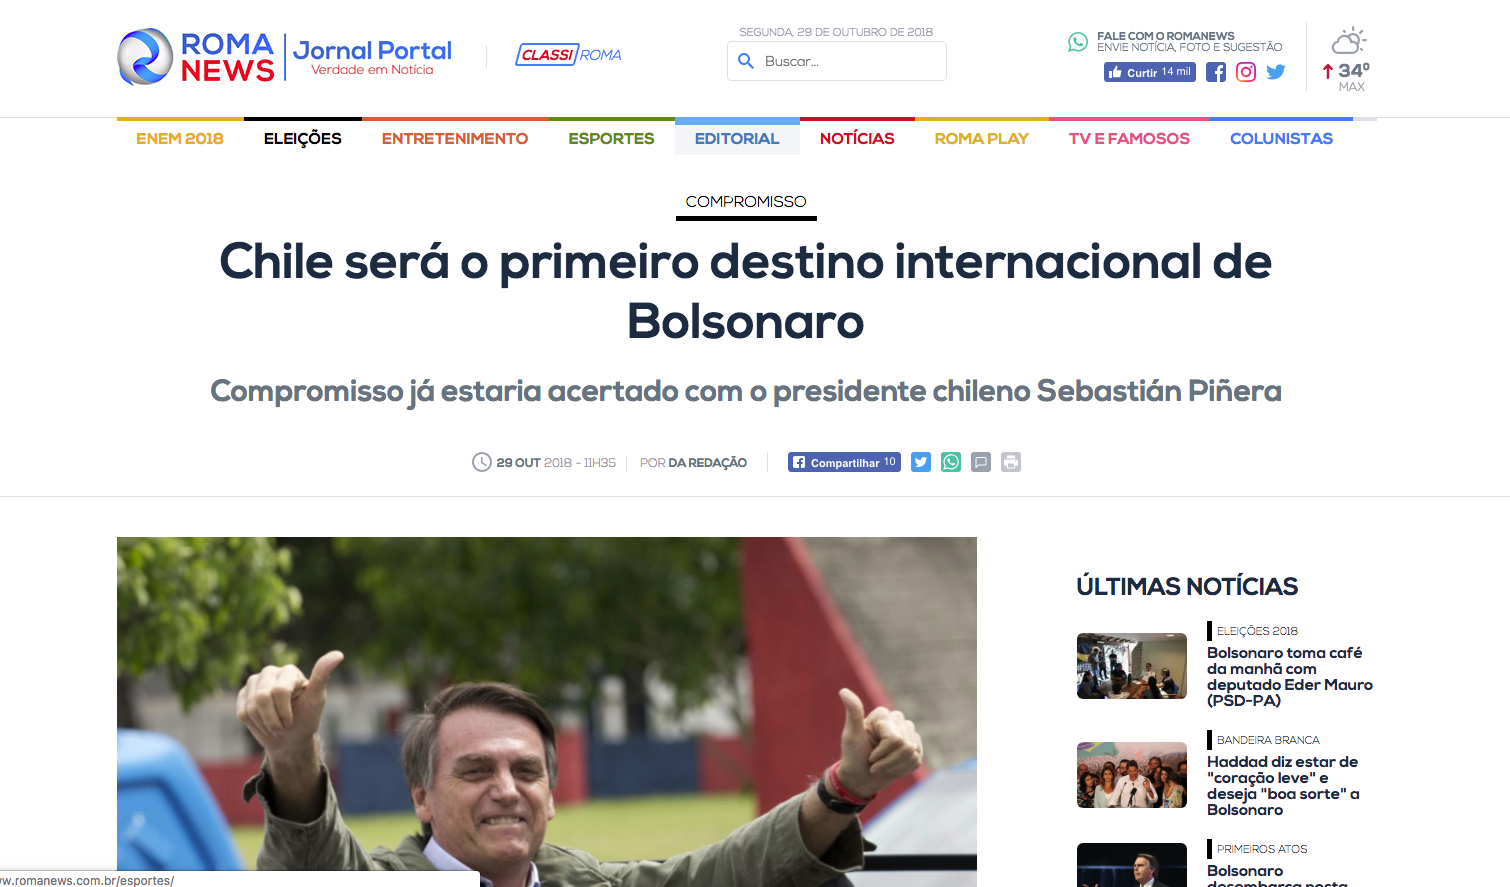Open the ClassiRoma link

point(568,55)
